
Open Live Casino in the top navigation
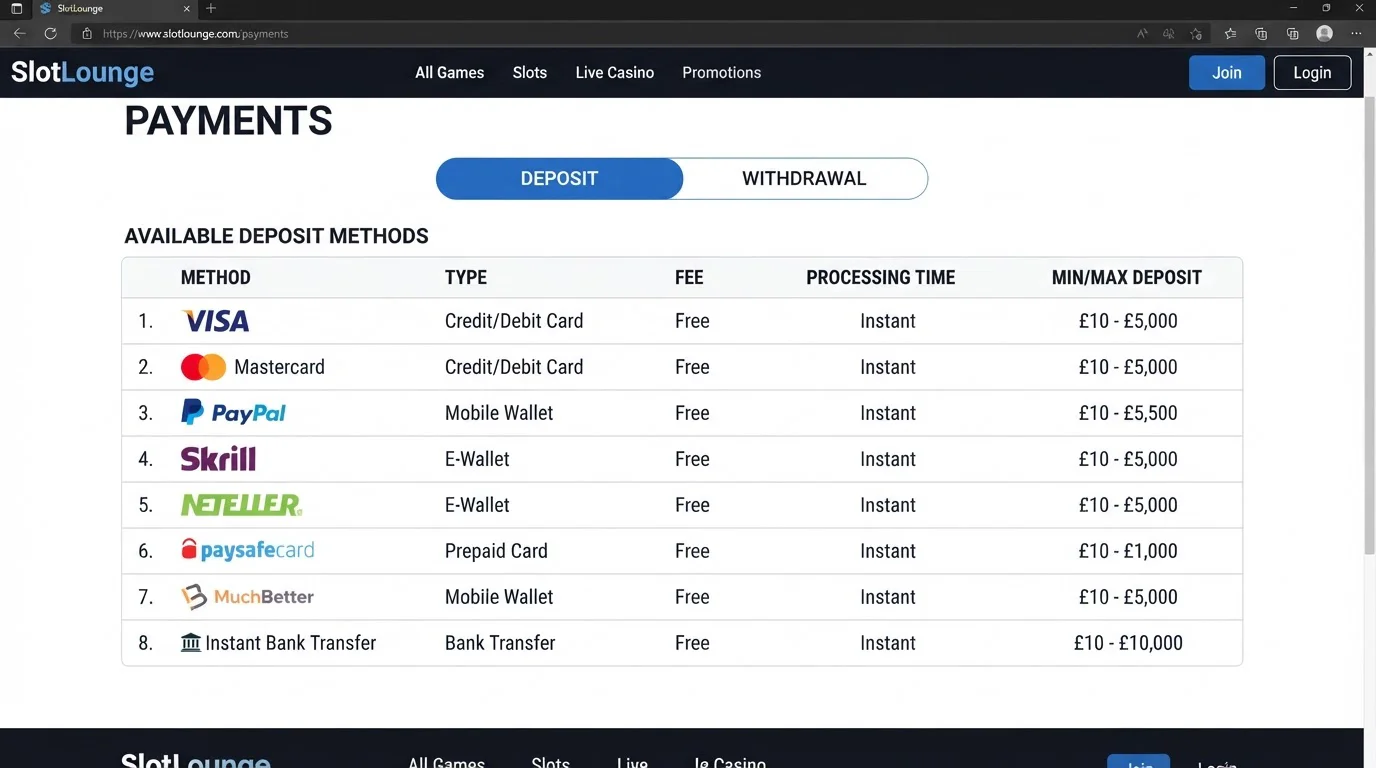(x=615, y=73)
